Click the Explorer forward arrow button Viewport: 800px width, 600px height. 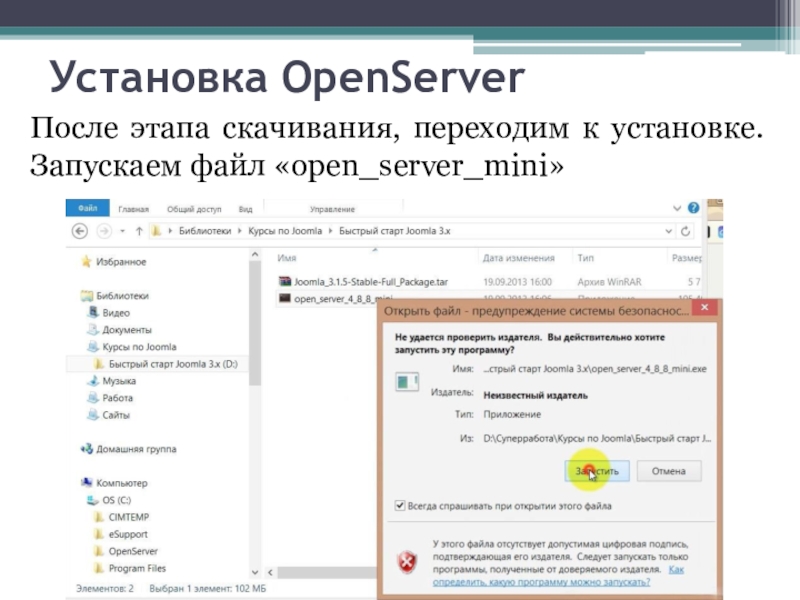(104, 231)
